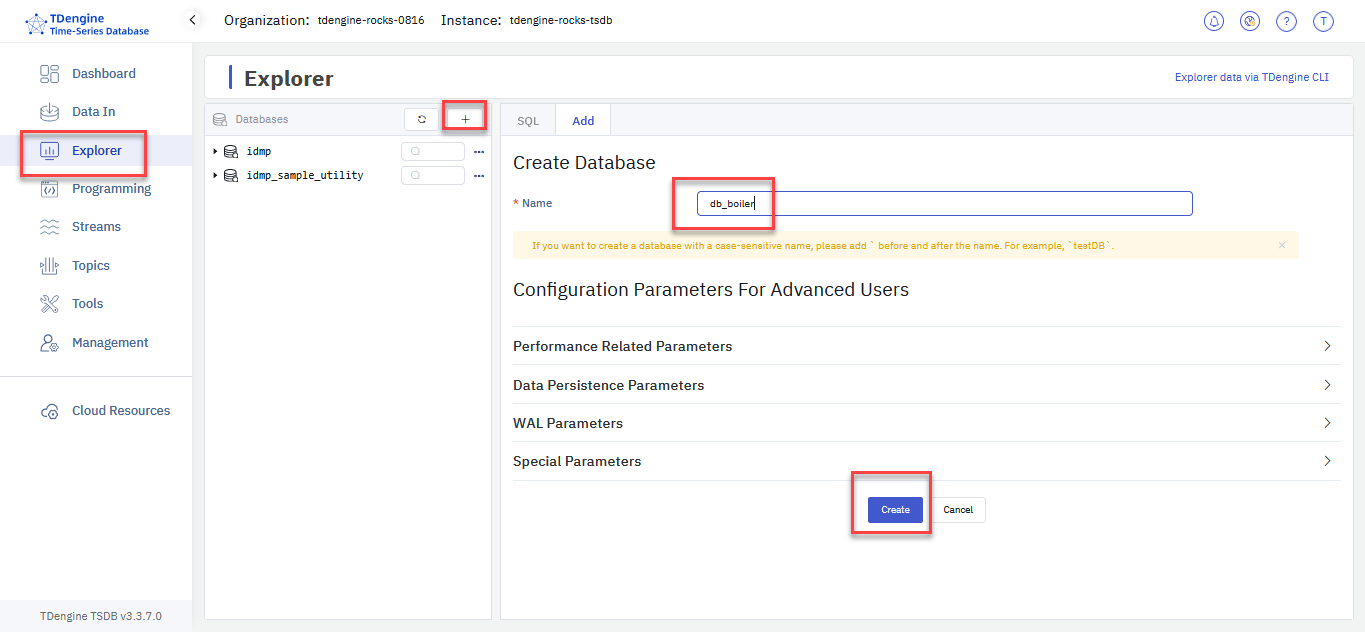Expand the idmp database tree node
Screen dimensions: 1365x632
[215, 151]
